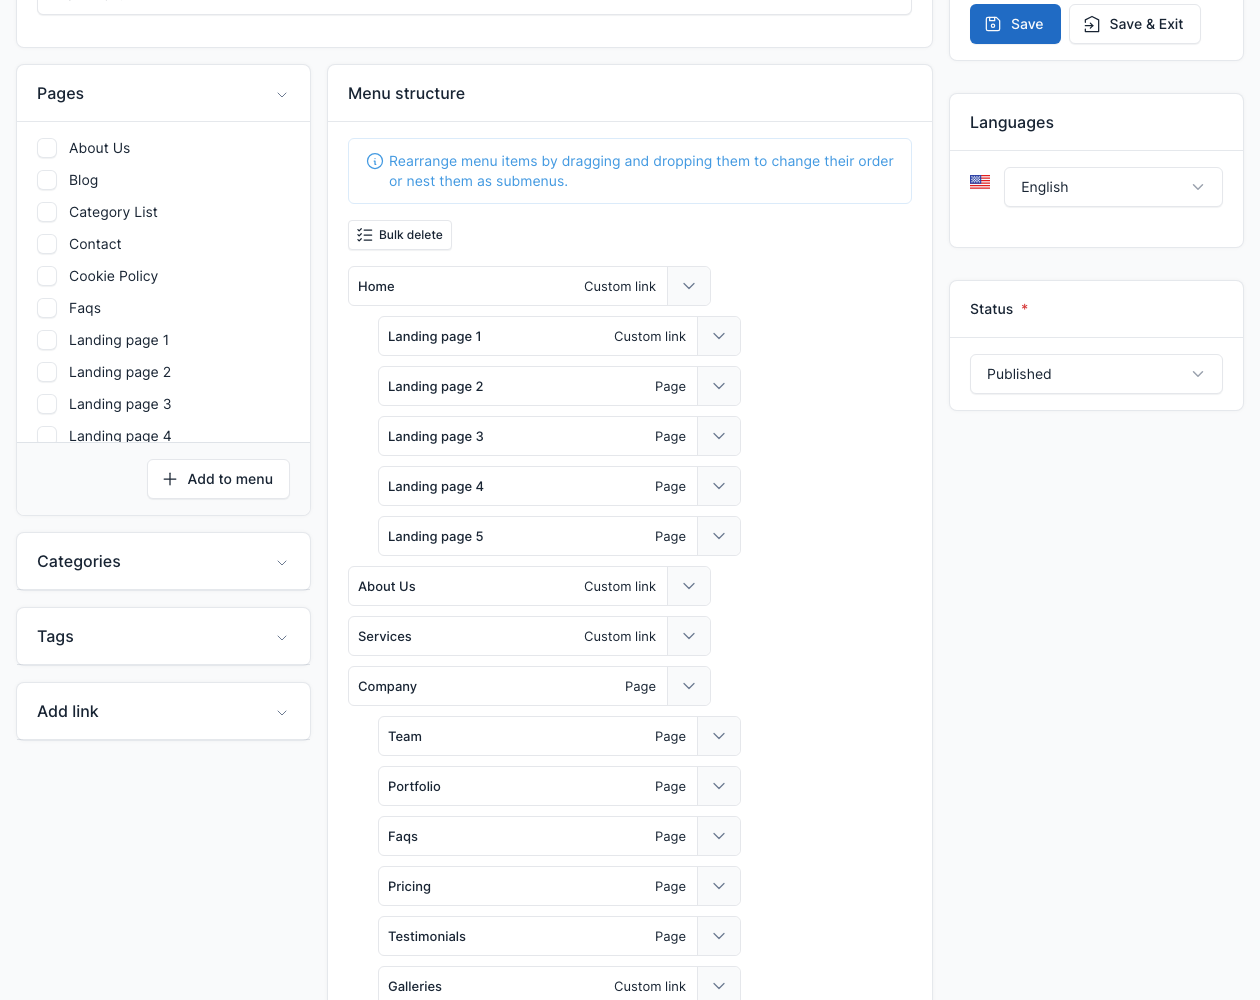This screenshot has height=1000, width=1260.
Task: Select the Portfolio submenu item
Action: (537, 786)
